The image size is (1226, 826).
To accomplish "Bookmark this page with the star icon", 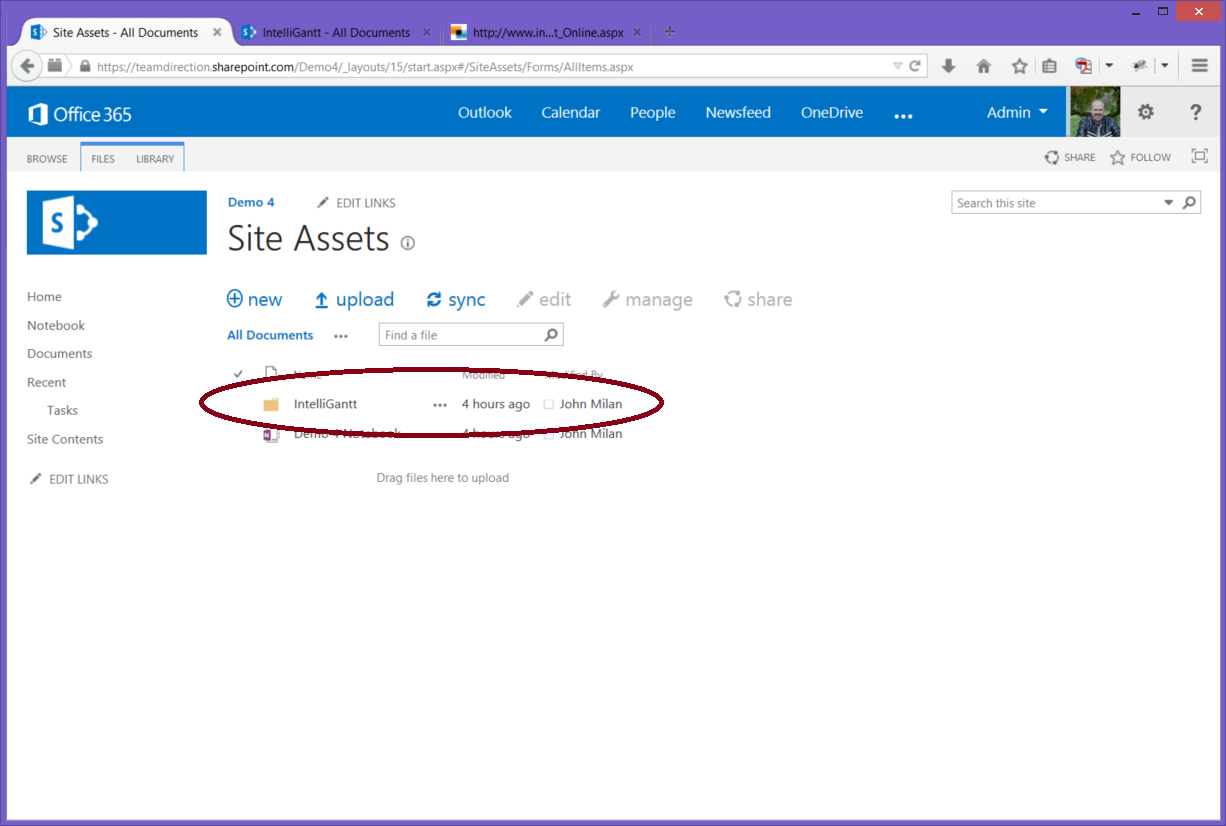I will coord(1019,66).
